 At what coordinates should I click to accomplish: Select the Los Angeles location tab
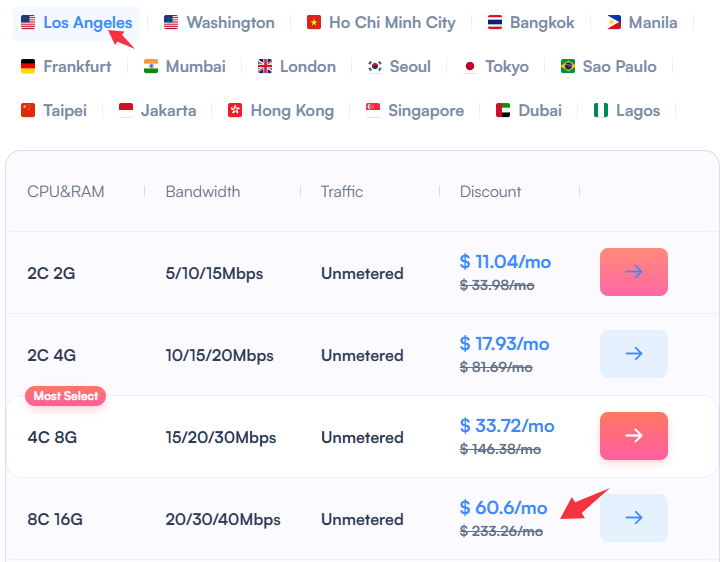pos(77,23)
